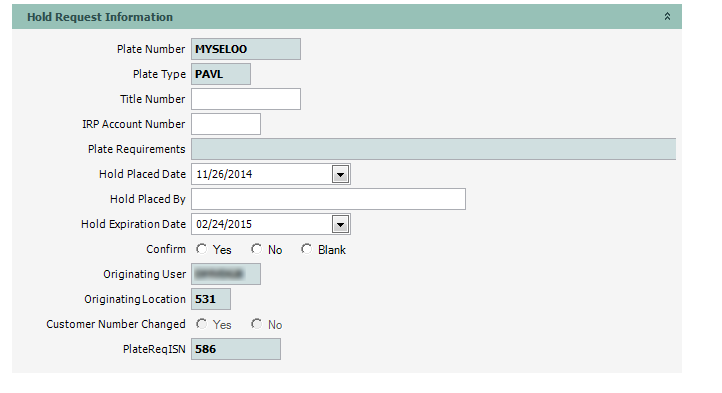Click the PlateReqISN field 586
The width and height of the screenshot is (722, 393).
click(x=236, y=349)
